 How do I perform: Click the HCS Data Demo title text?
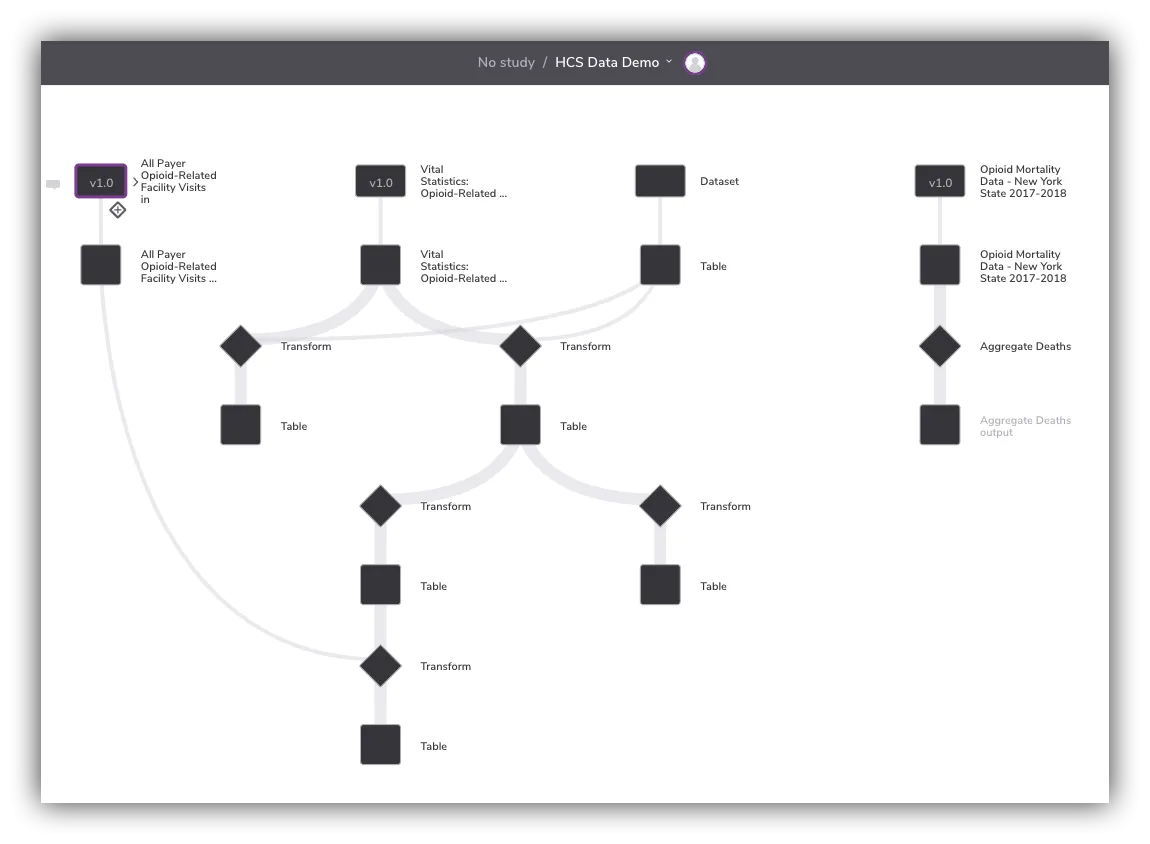[607, 62]
